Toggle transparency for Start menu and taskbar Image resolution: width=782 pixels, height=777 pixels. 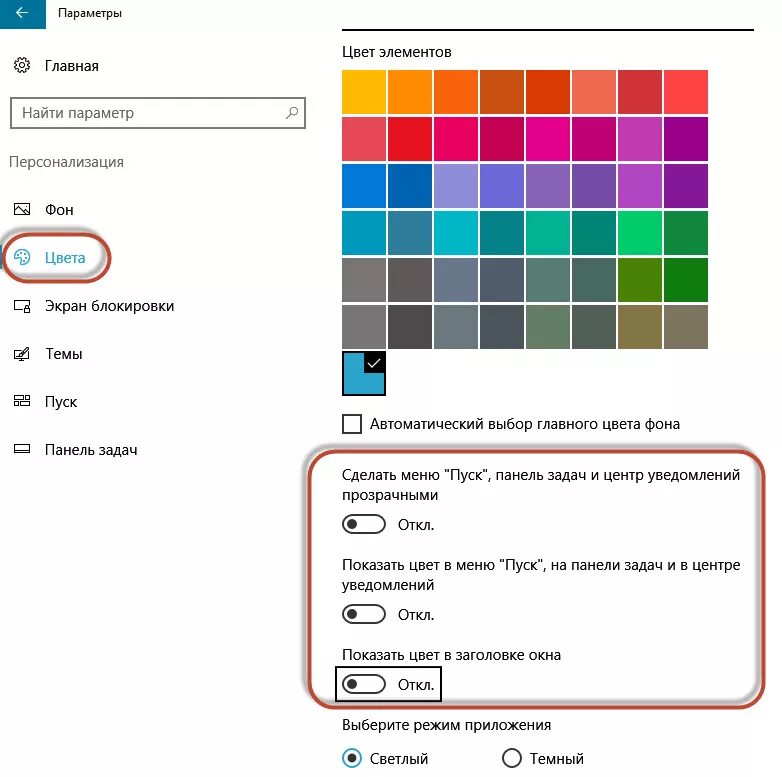point(364,525)
